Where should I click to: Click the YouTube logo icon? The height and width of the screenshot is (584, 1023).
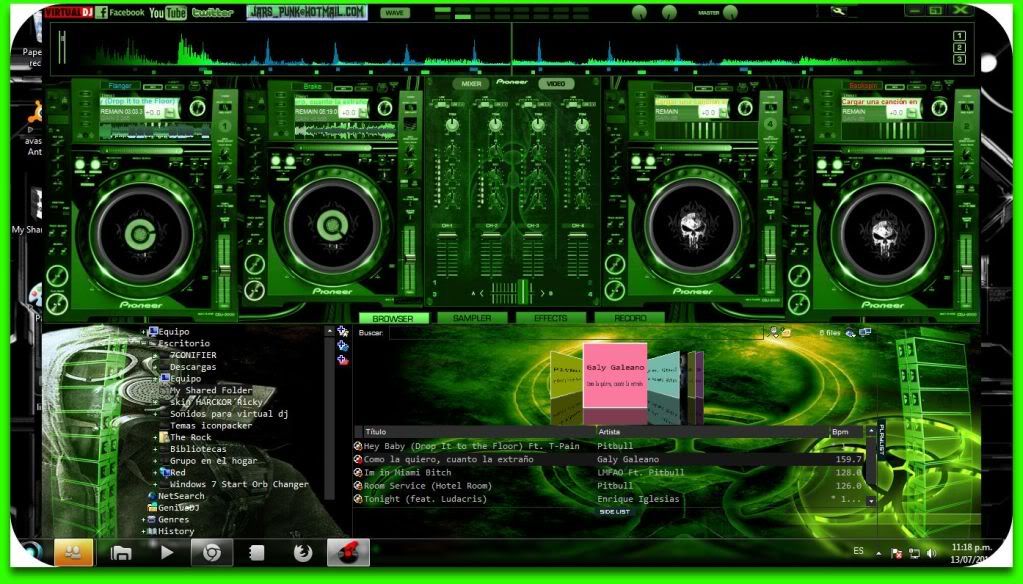pos(167,13)
